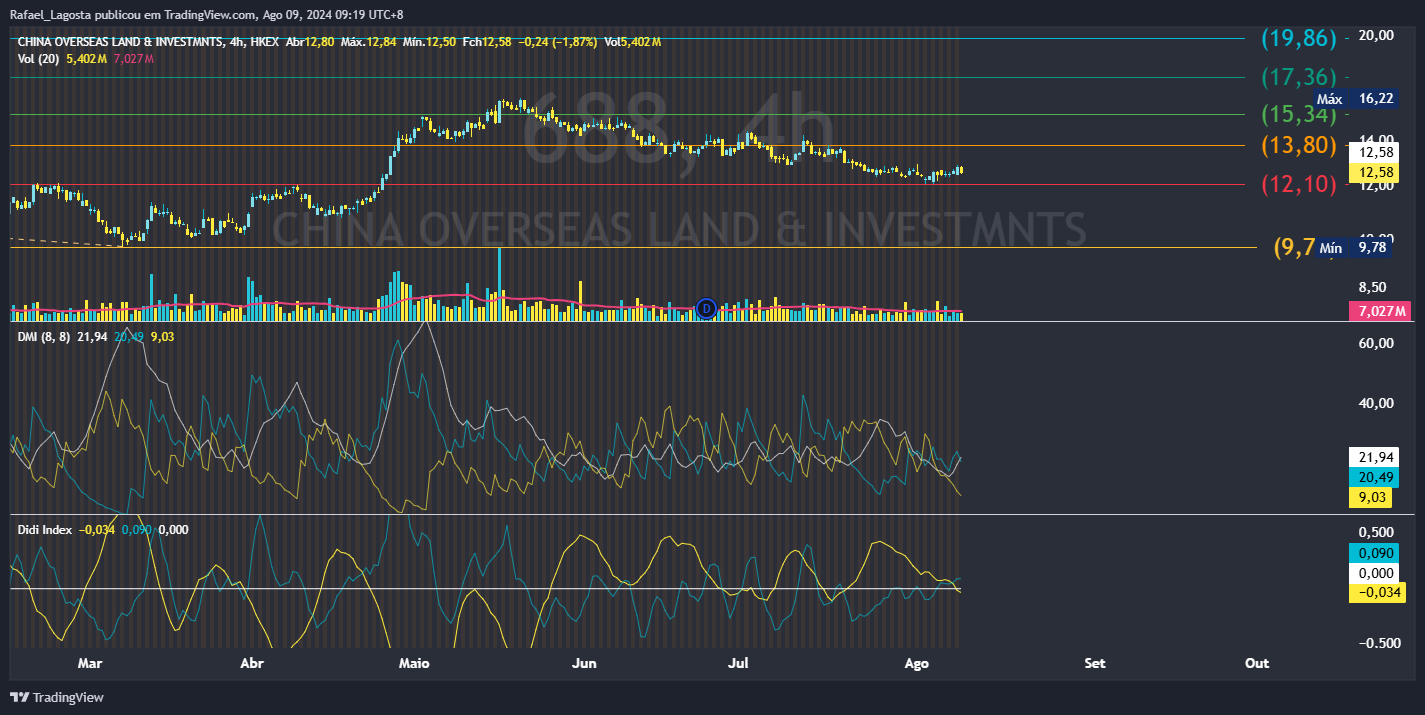Click the pink '7,027M' volume scale label

(x=1379, y=312)
